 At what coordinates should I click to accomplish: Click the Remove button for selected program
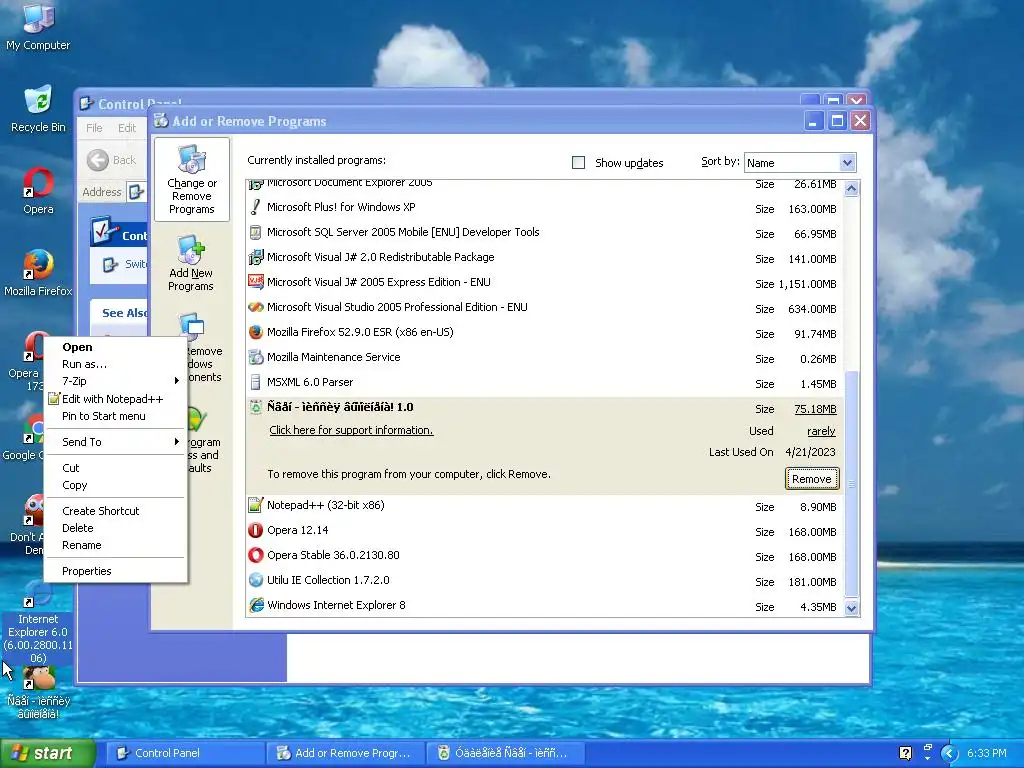pyautogui.click(x=811, y=479)
